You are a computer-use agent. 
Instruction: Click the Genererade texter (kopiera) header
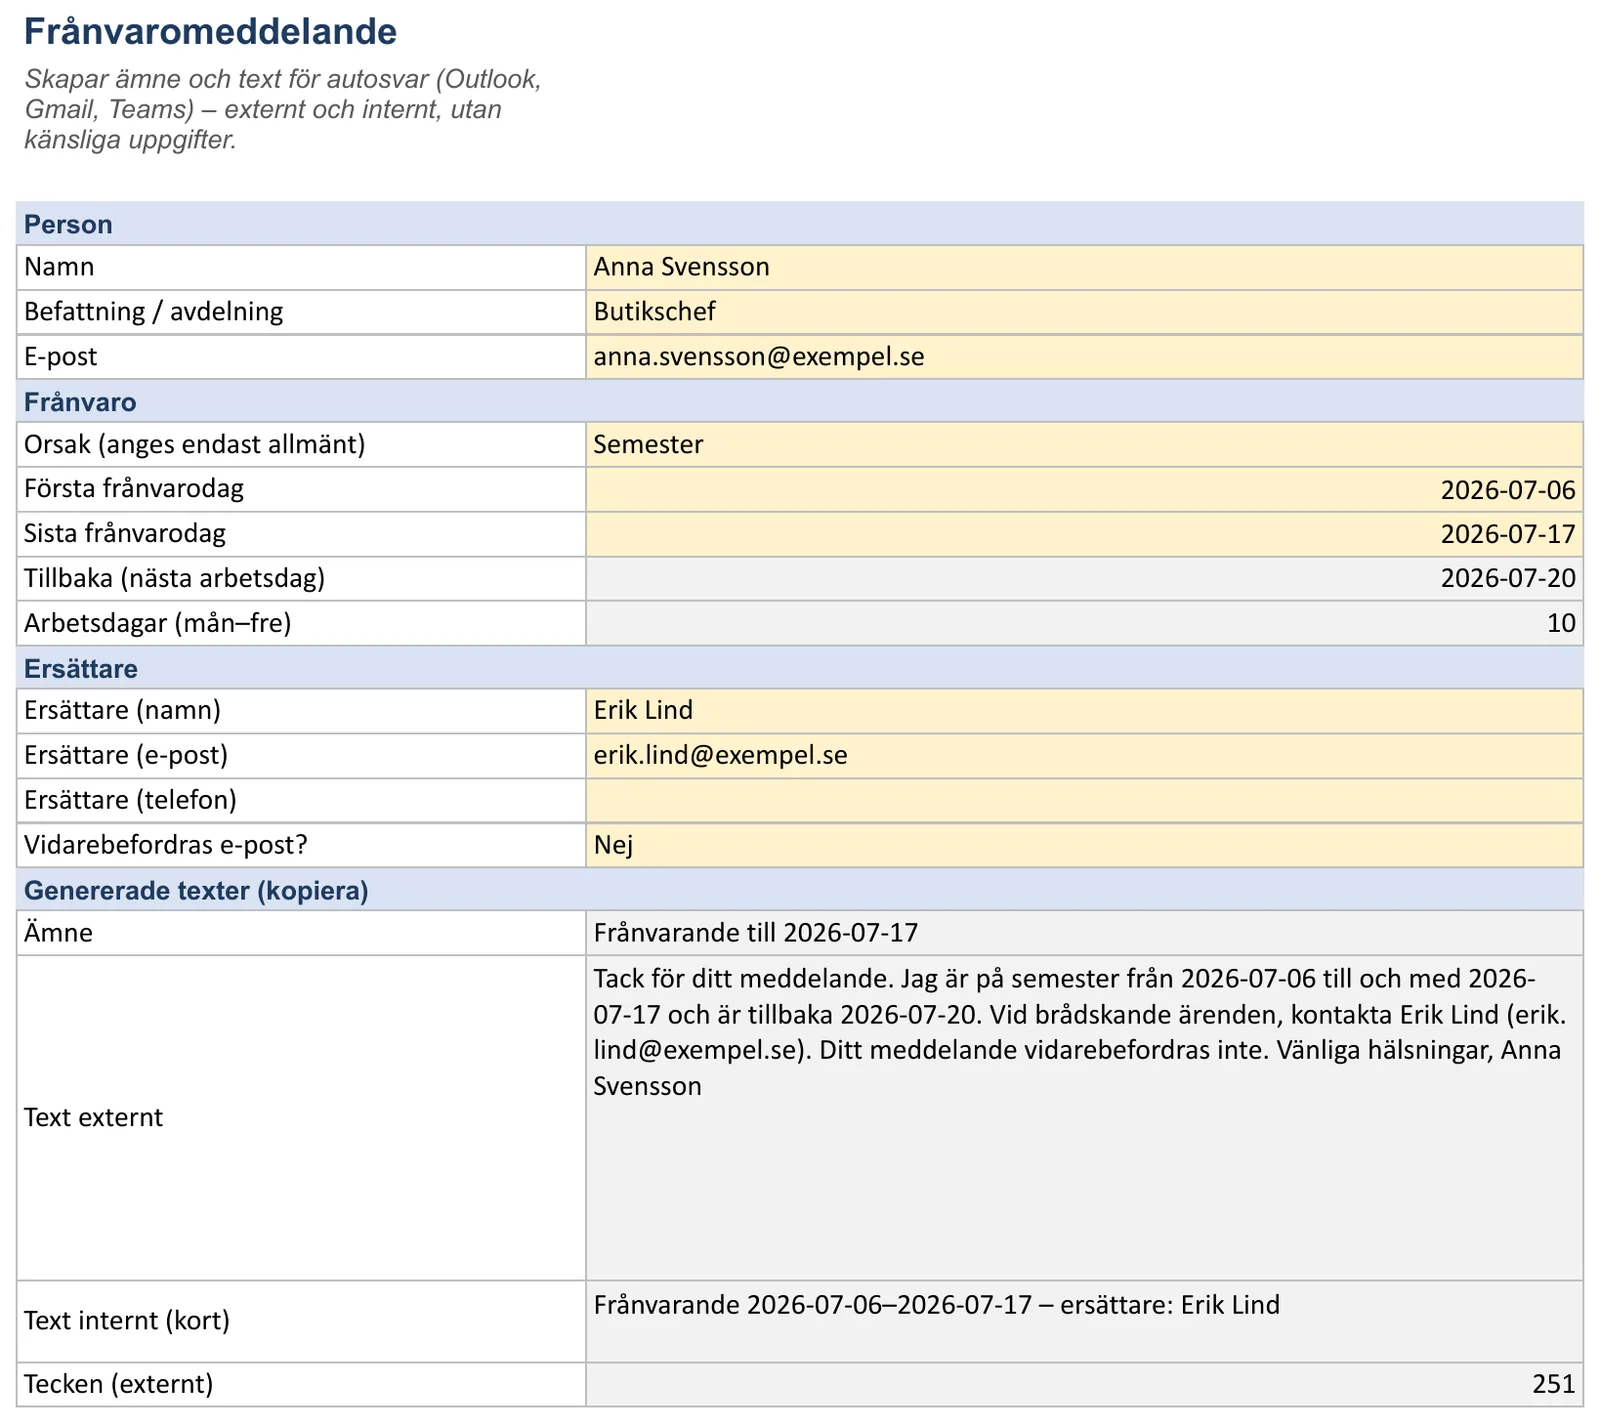(x=800, y=890)
